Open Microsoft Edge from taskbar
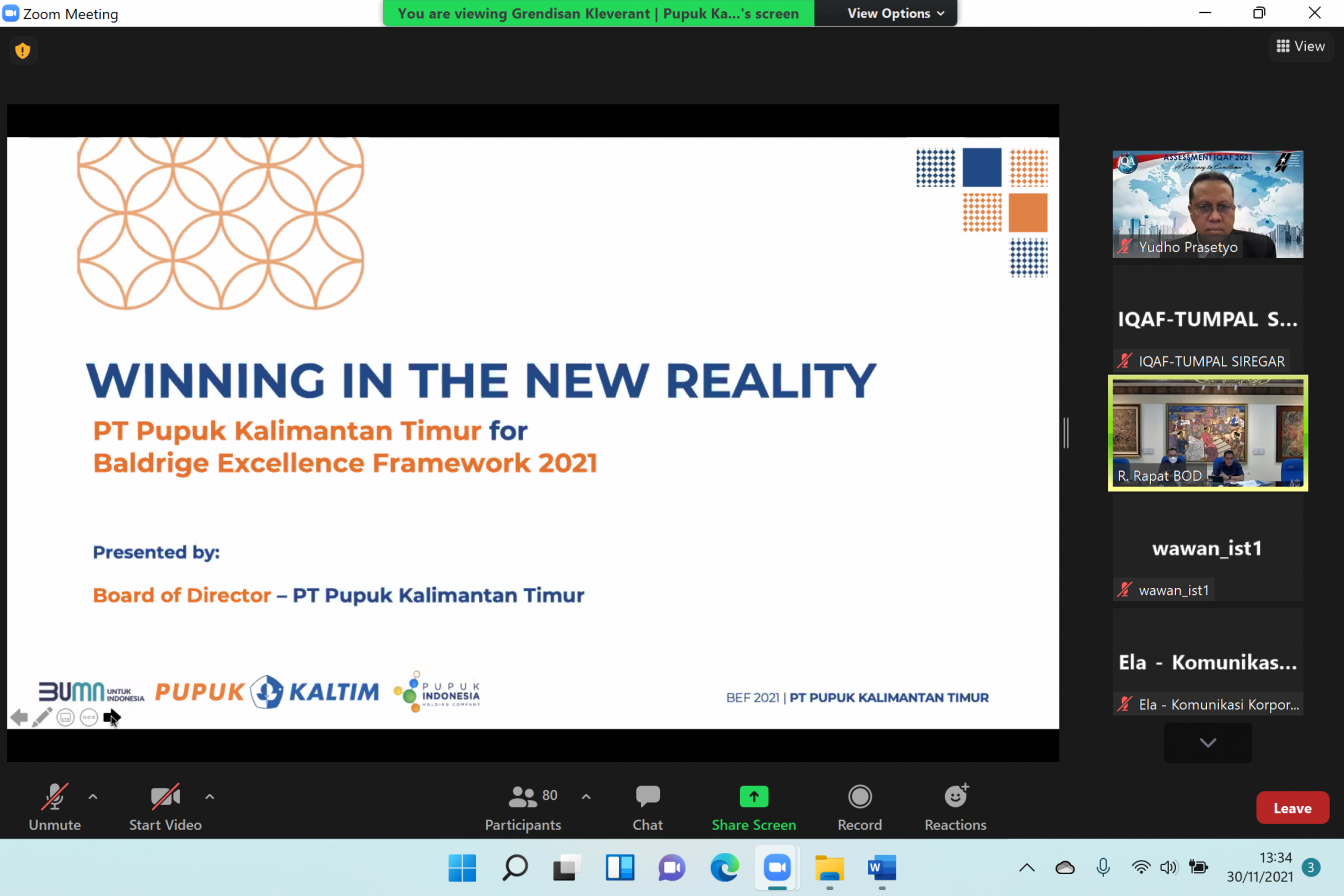Viewport: 1344px width, 896px height. pos(725,868)
